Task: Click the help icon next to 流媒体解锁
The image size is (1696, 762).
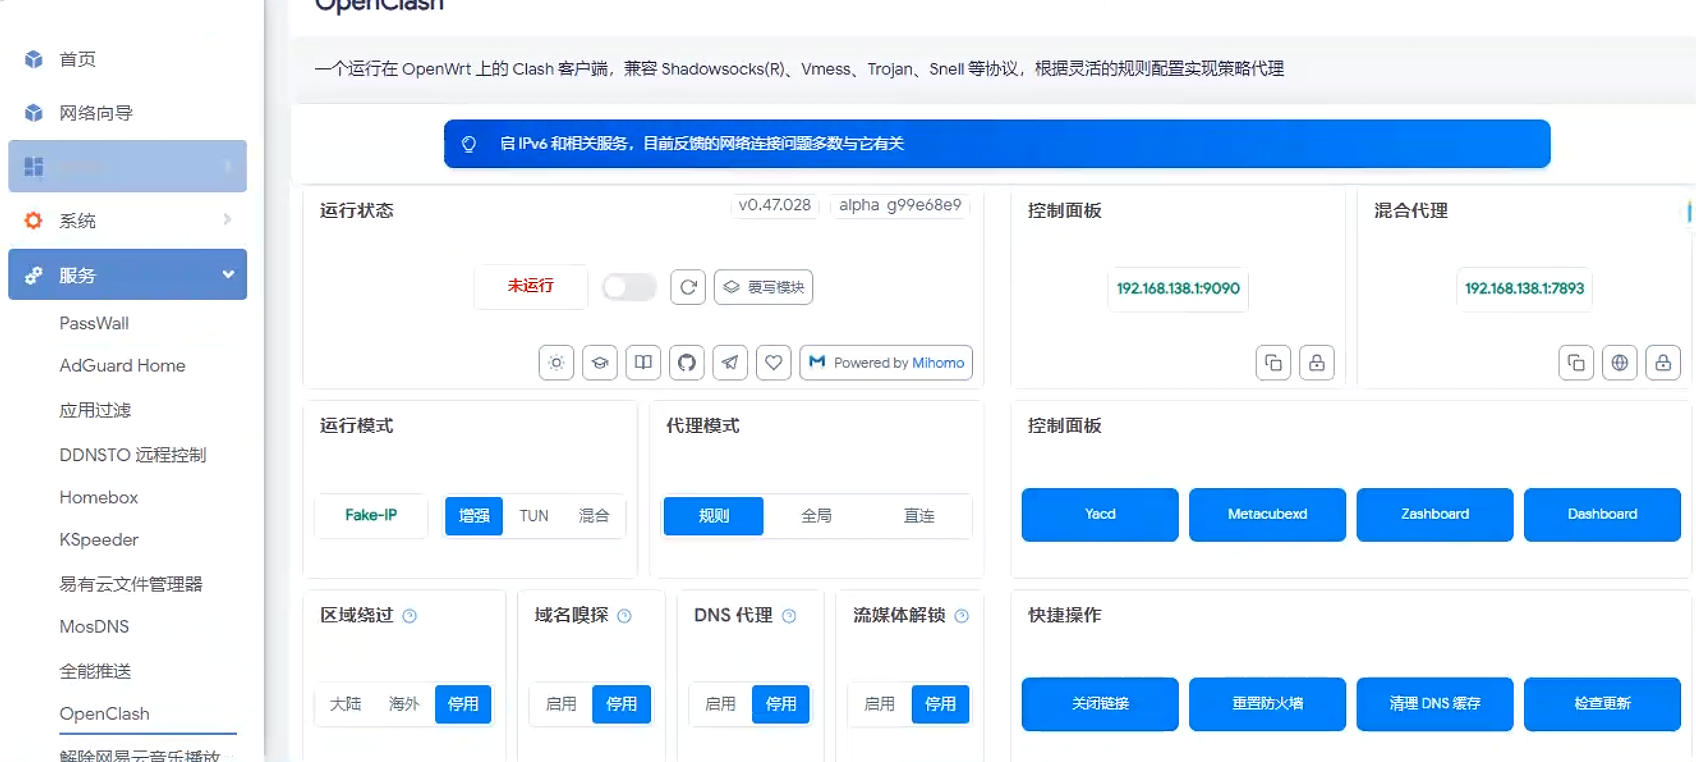Action: pyautogui.click(x=962, y=616)
